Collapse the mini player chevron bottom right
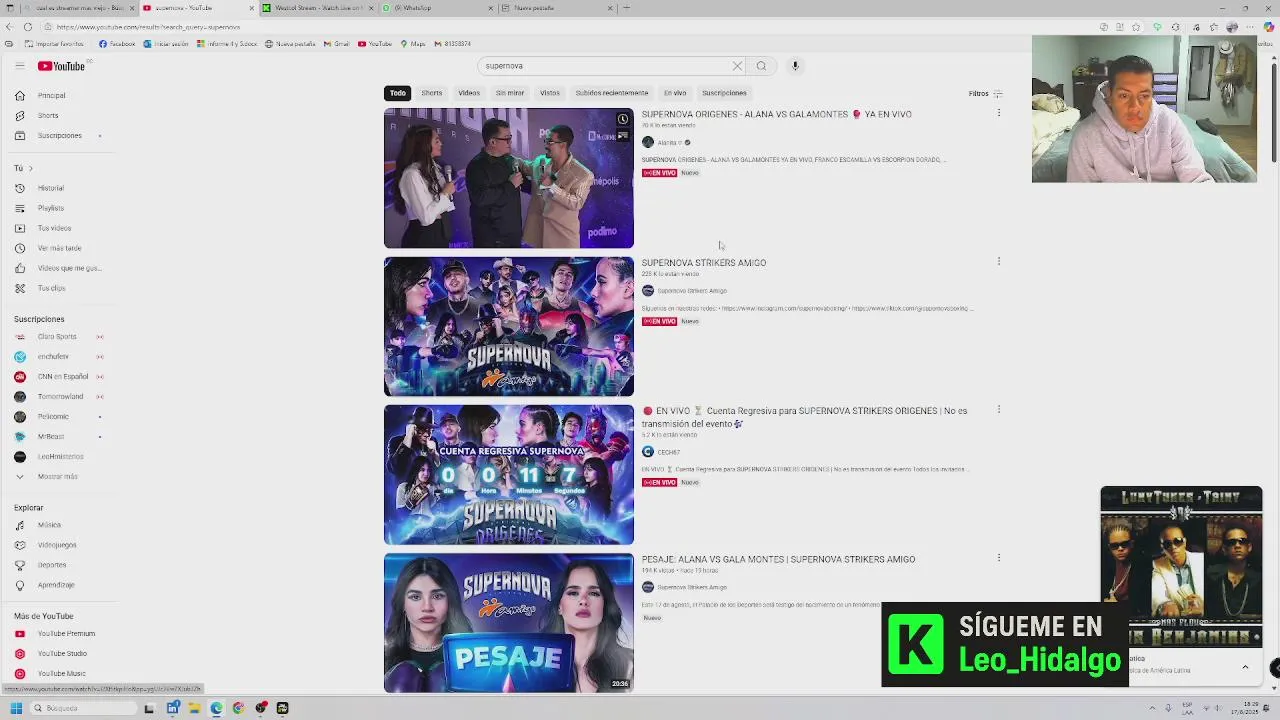The image size is (1280, 720). click(x=1245, y=667)
